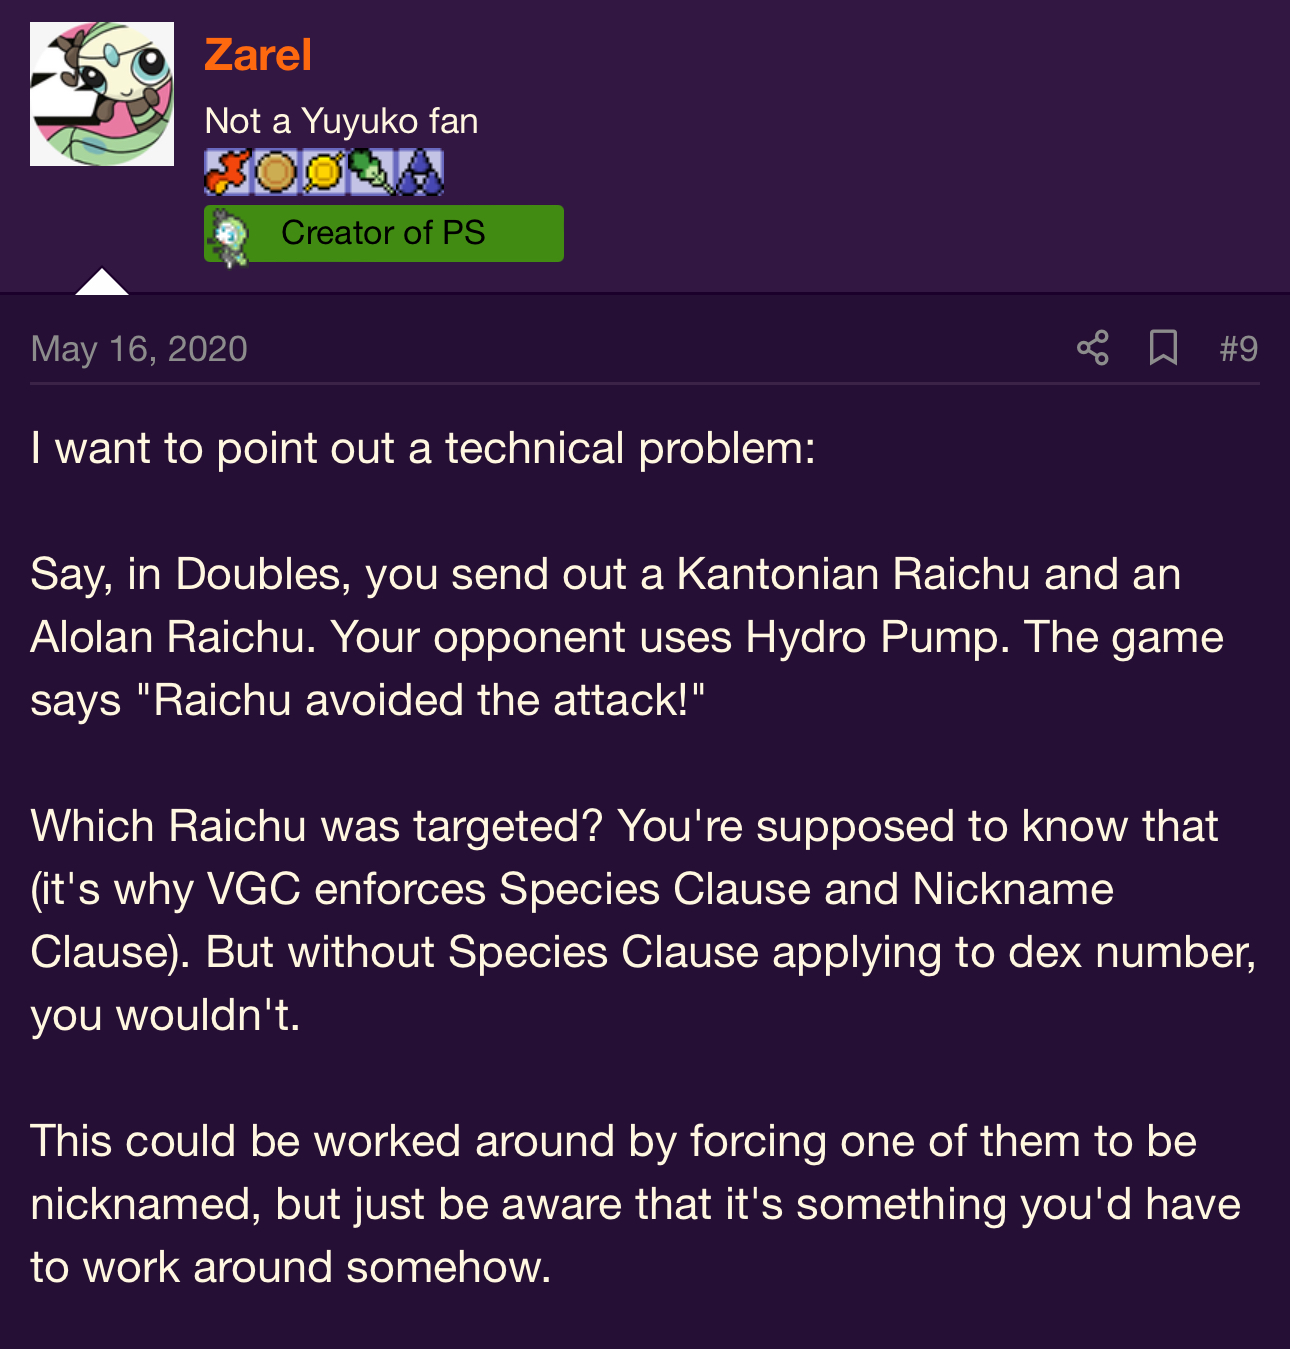The height and width of the screenshot is (1349, 1290).
Task: Click the white arrow pointer under avatar
Action: pyautogui.click(x=102, y=281)
